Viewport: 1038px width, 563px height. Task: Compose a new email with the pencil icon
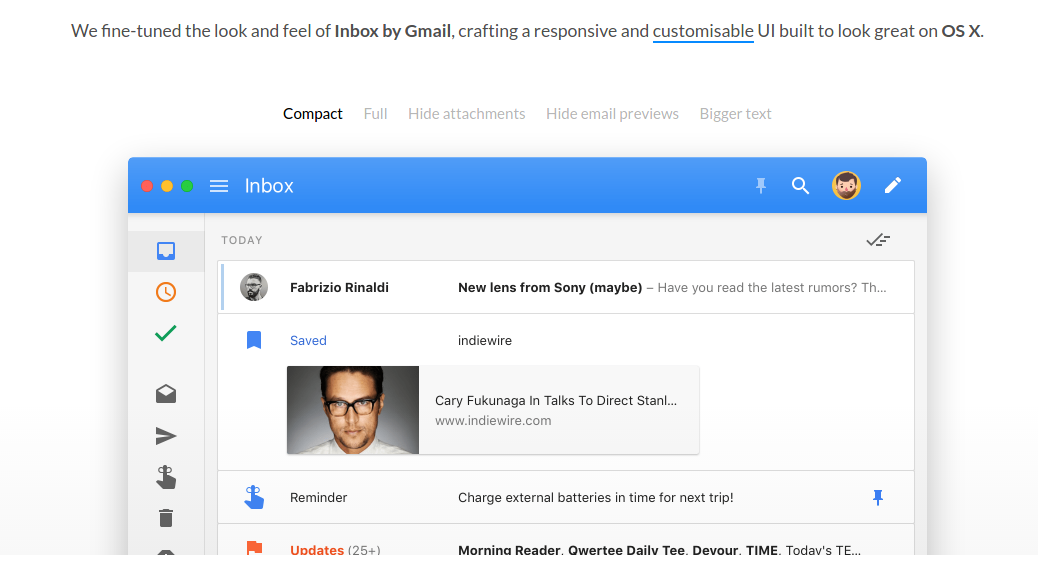pos(892,185)
